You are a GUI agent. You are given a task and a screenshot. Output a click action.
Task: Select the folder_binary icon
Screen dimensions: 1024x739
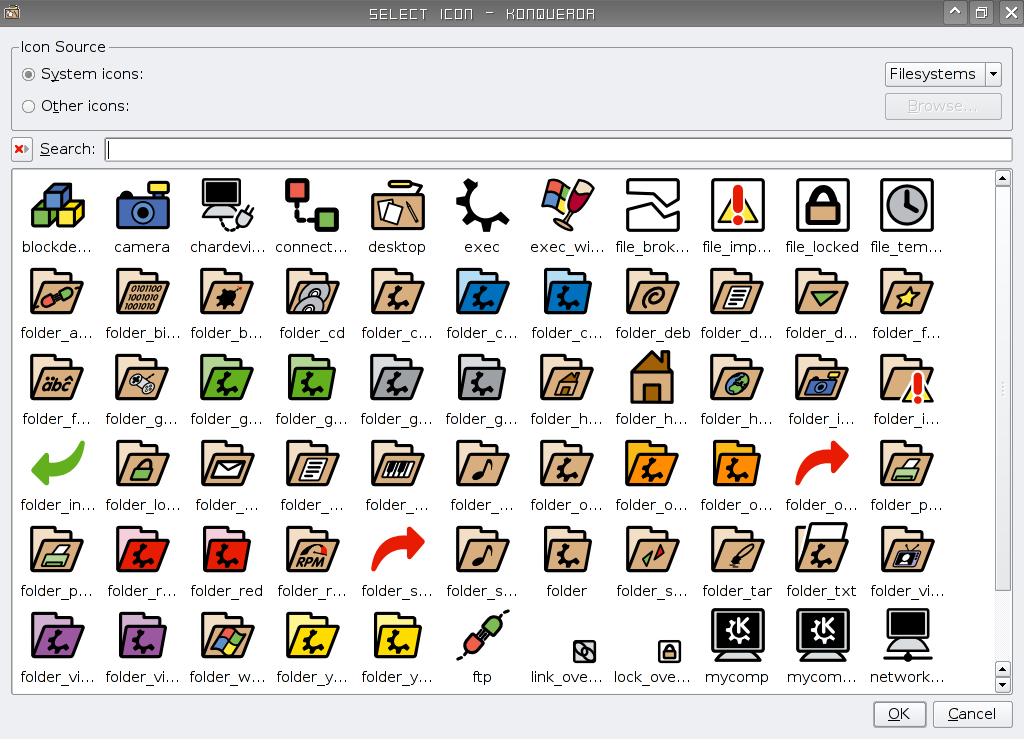coord(142,292)
